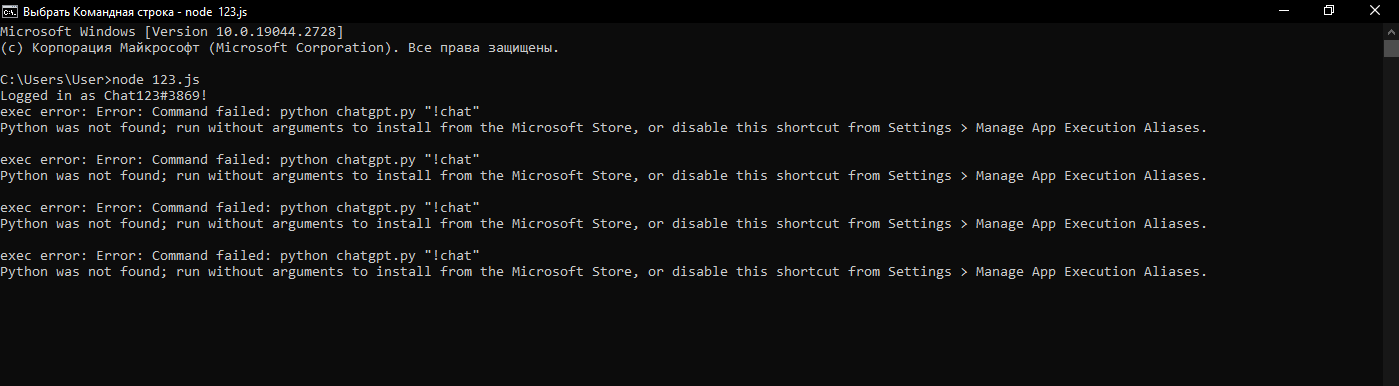Open the Command Prompt system menu icon
The image size is (1399, 386).
(x=9, y=10)
